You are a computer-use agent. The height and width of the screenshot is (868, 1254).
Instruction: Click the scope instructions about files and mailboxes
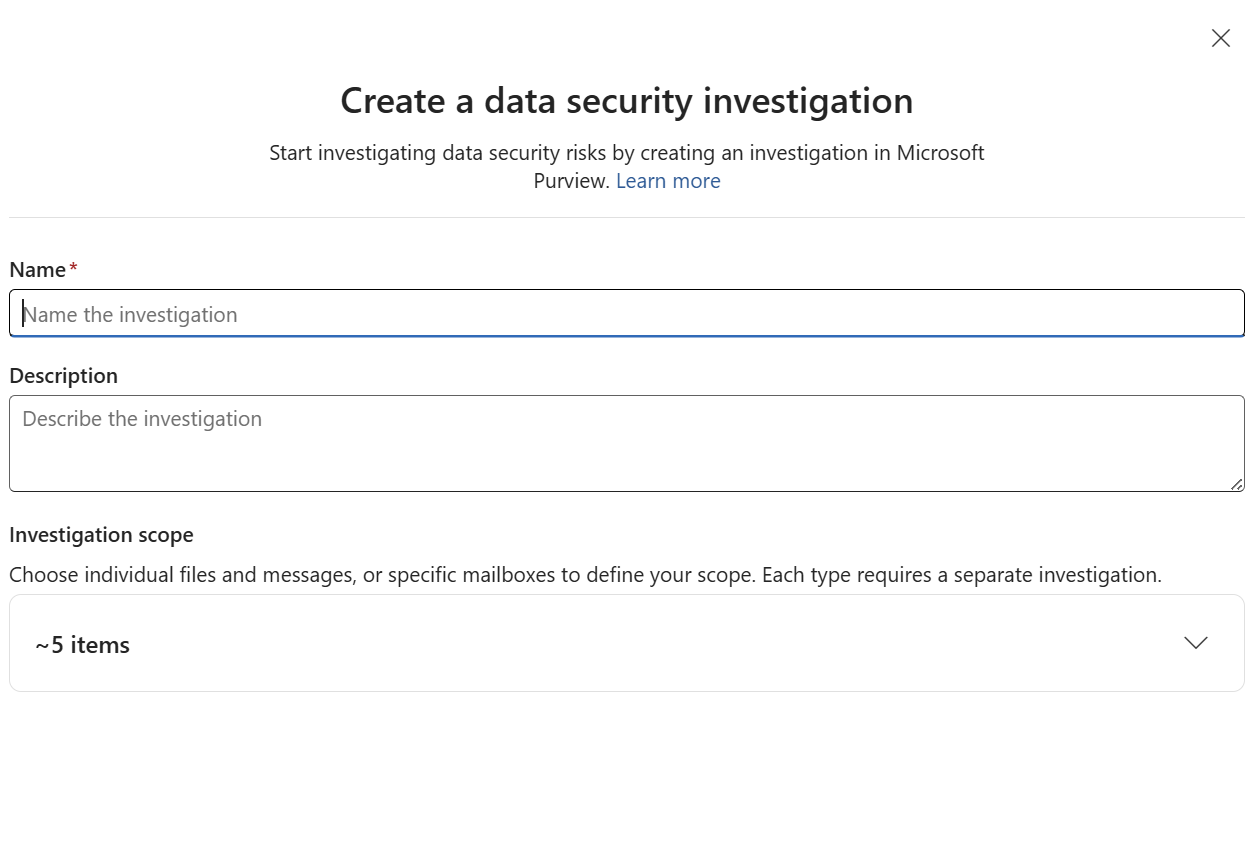pos(585,575)
